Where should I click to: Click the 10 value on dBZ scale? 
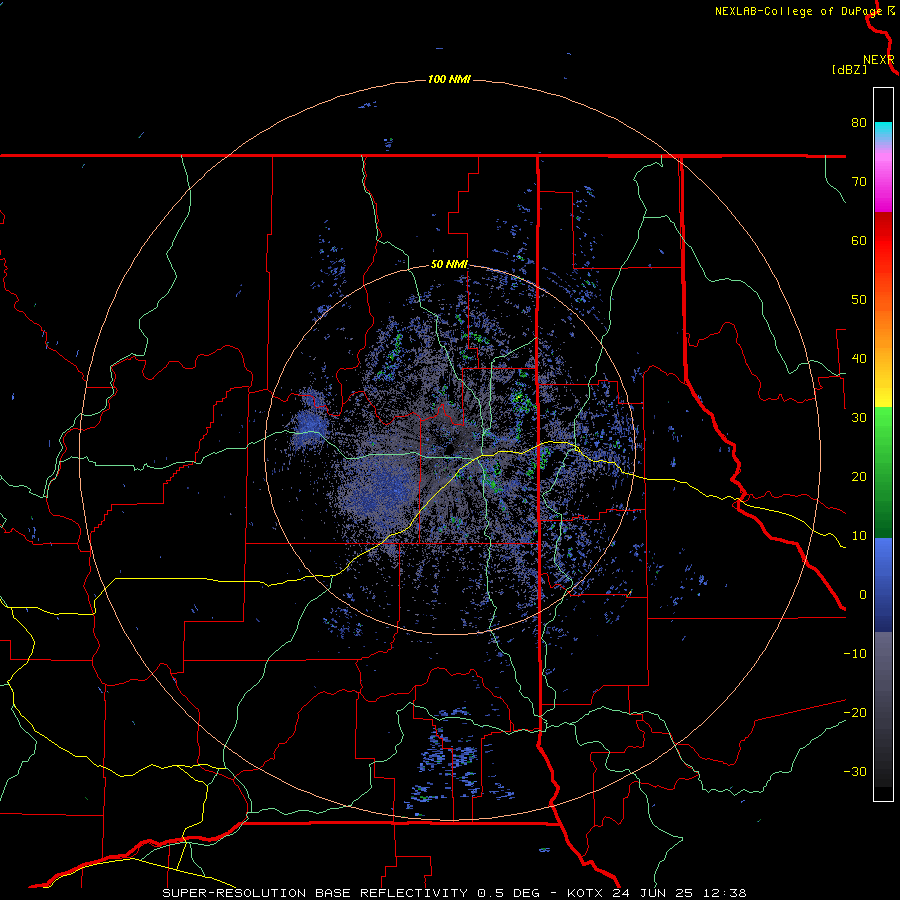pos(859,536)
